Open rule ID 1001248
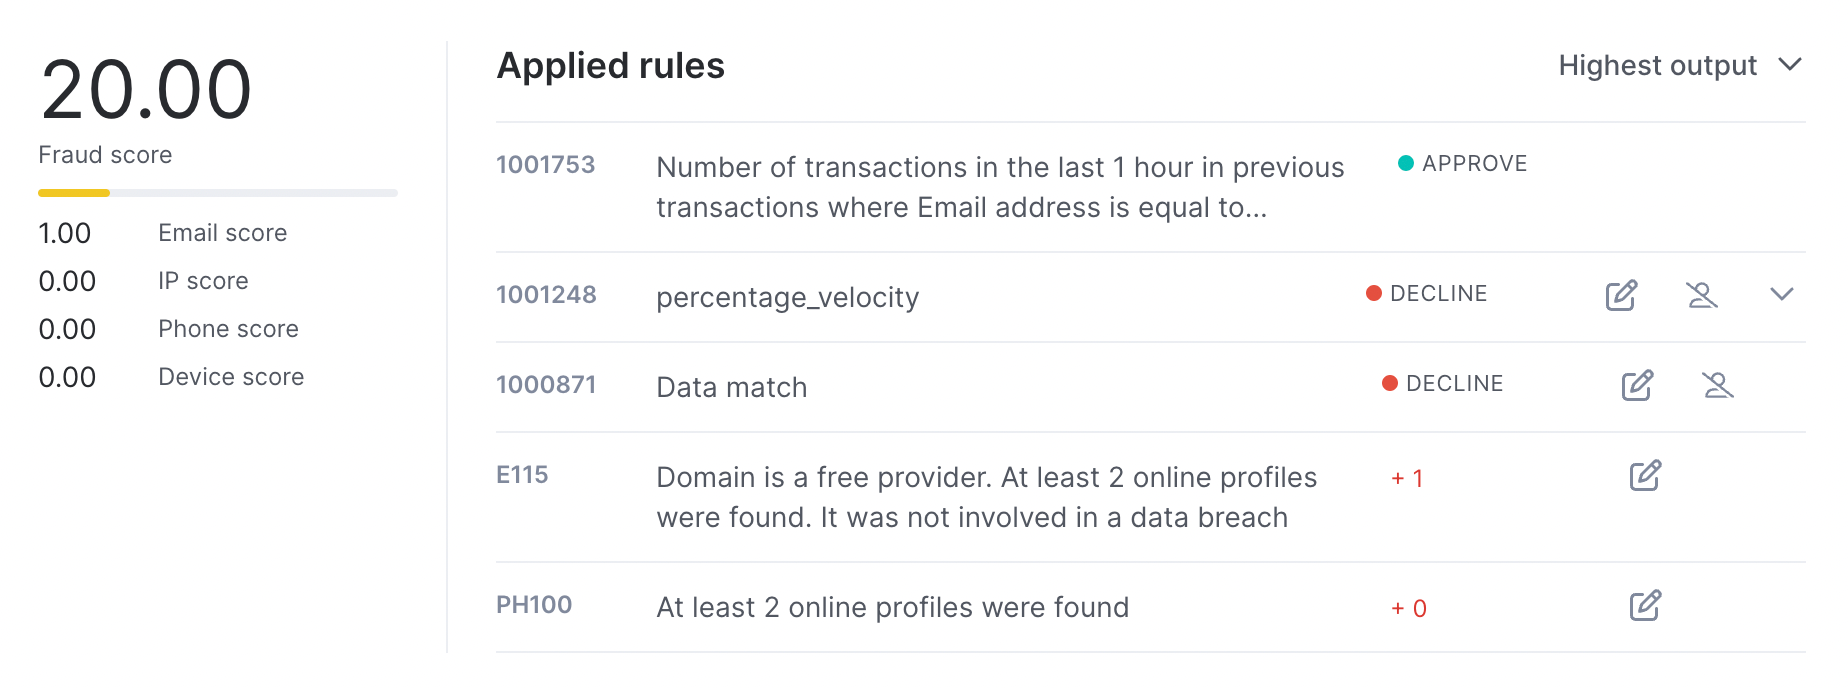 pos(546,295)
